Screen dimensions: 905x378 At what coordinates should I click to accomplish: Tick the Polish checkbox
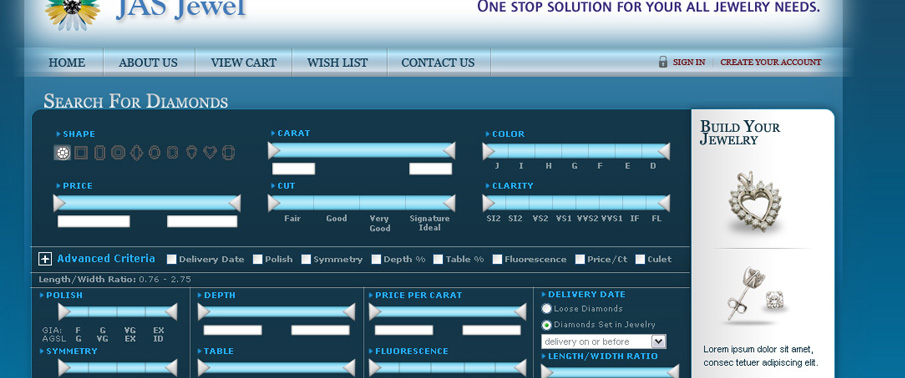tap(257, 259)
